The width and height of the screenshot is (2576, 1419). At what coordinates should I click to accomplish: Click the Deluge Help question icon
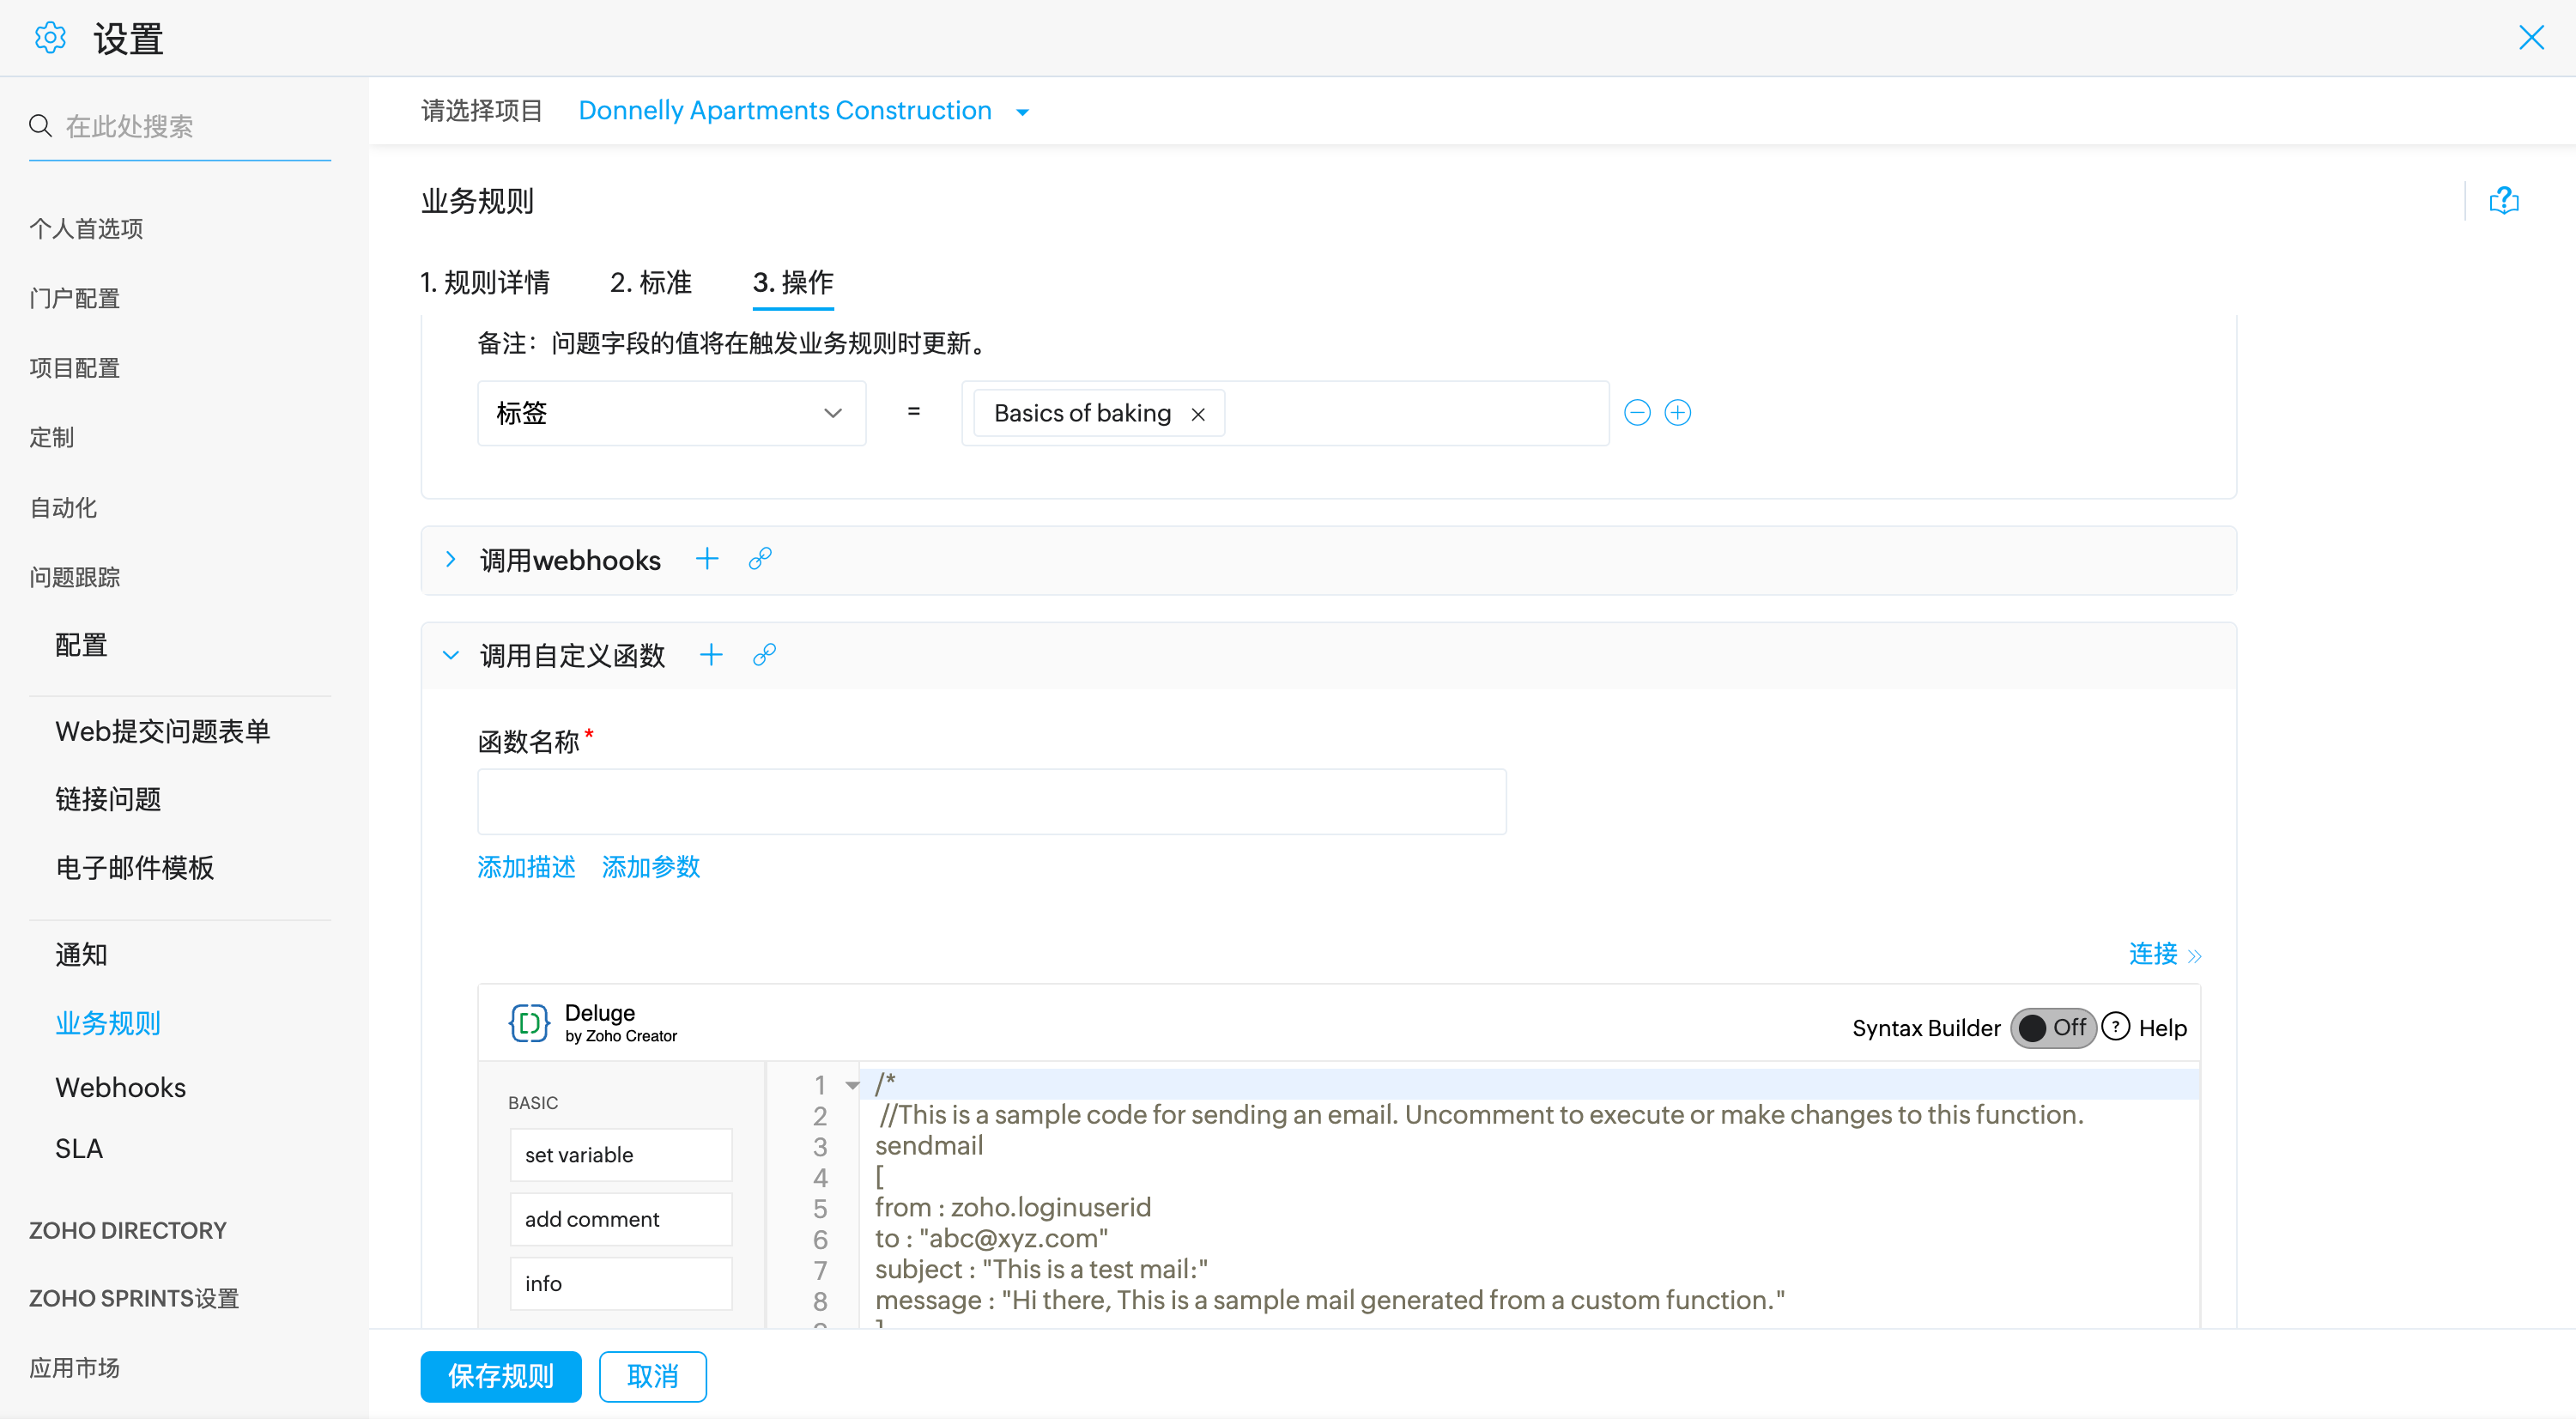[x=2116, y=1027]
